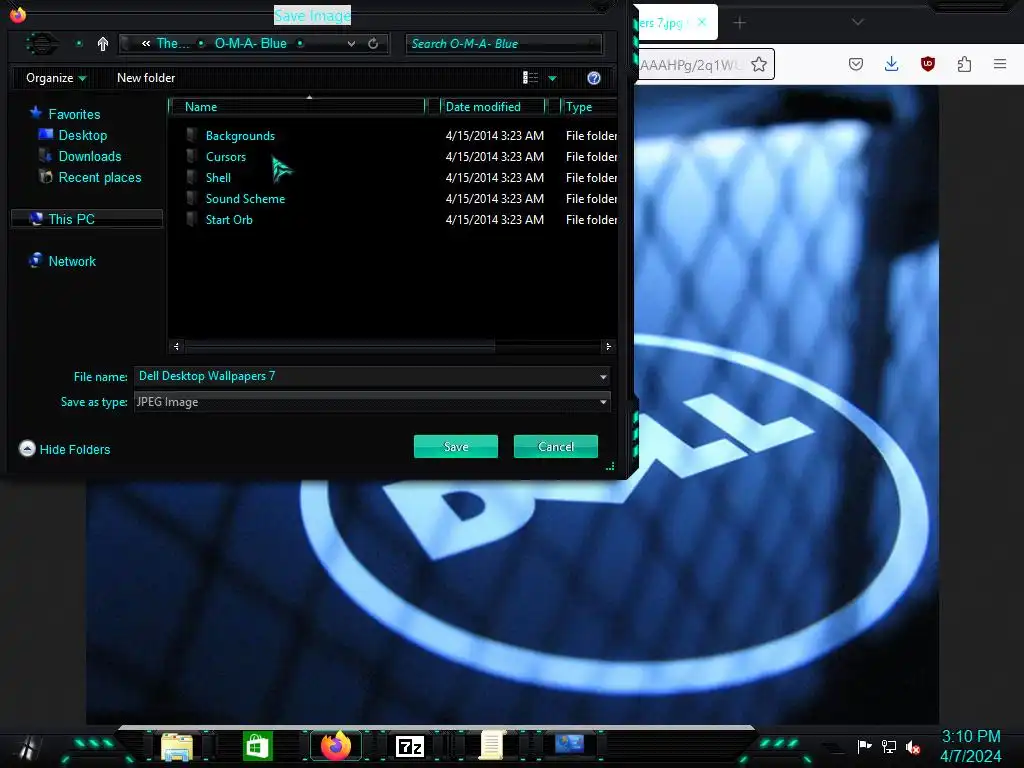Open the Start button on taskbar
The width and height of the screenshot is (1024, 768).
(x=28, y=746)
